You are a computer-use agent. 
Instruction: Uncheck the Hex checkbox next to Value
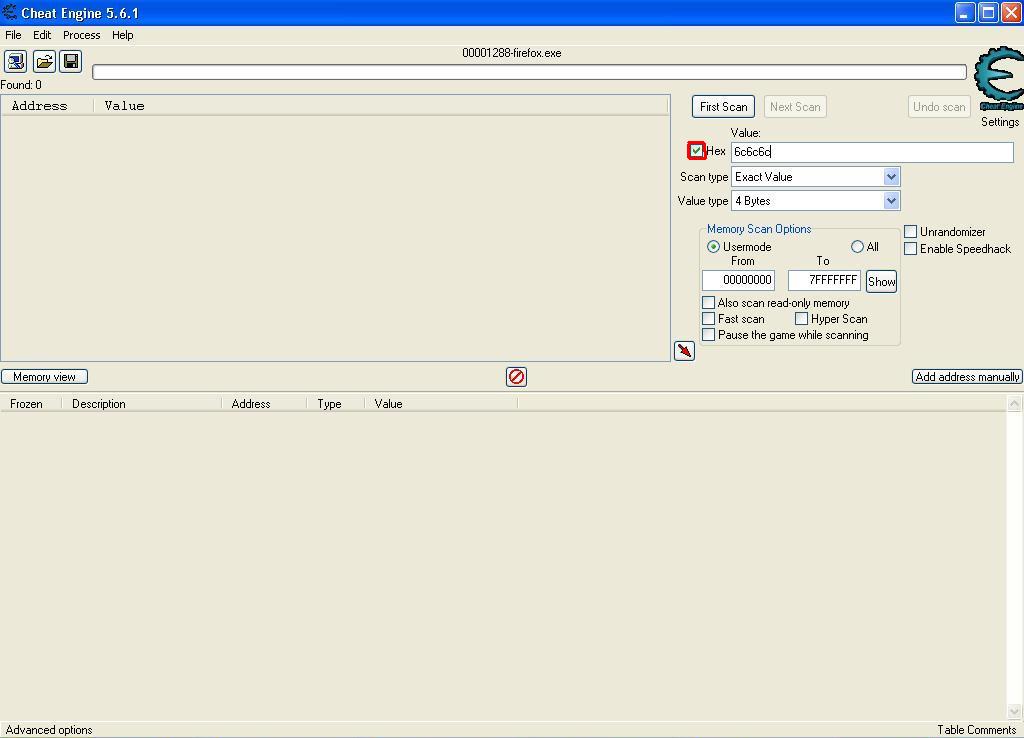tap(697, 151)
